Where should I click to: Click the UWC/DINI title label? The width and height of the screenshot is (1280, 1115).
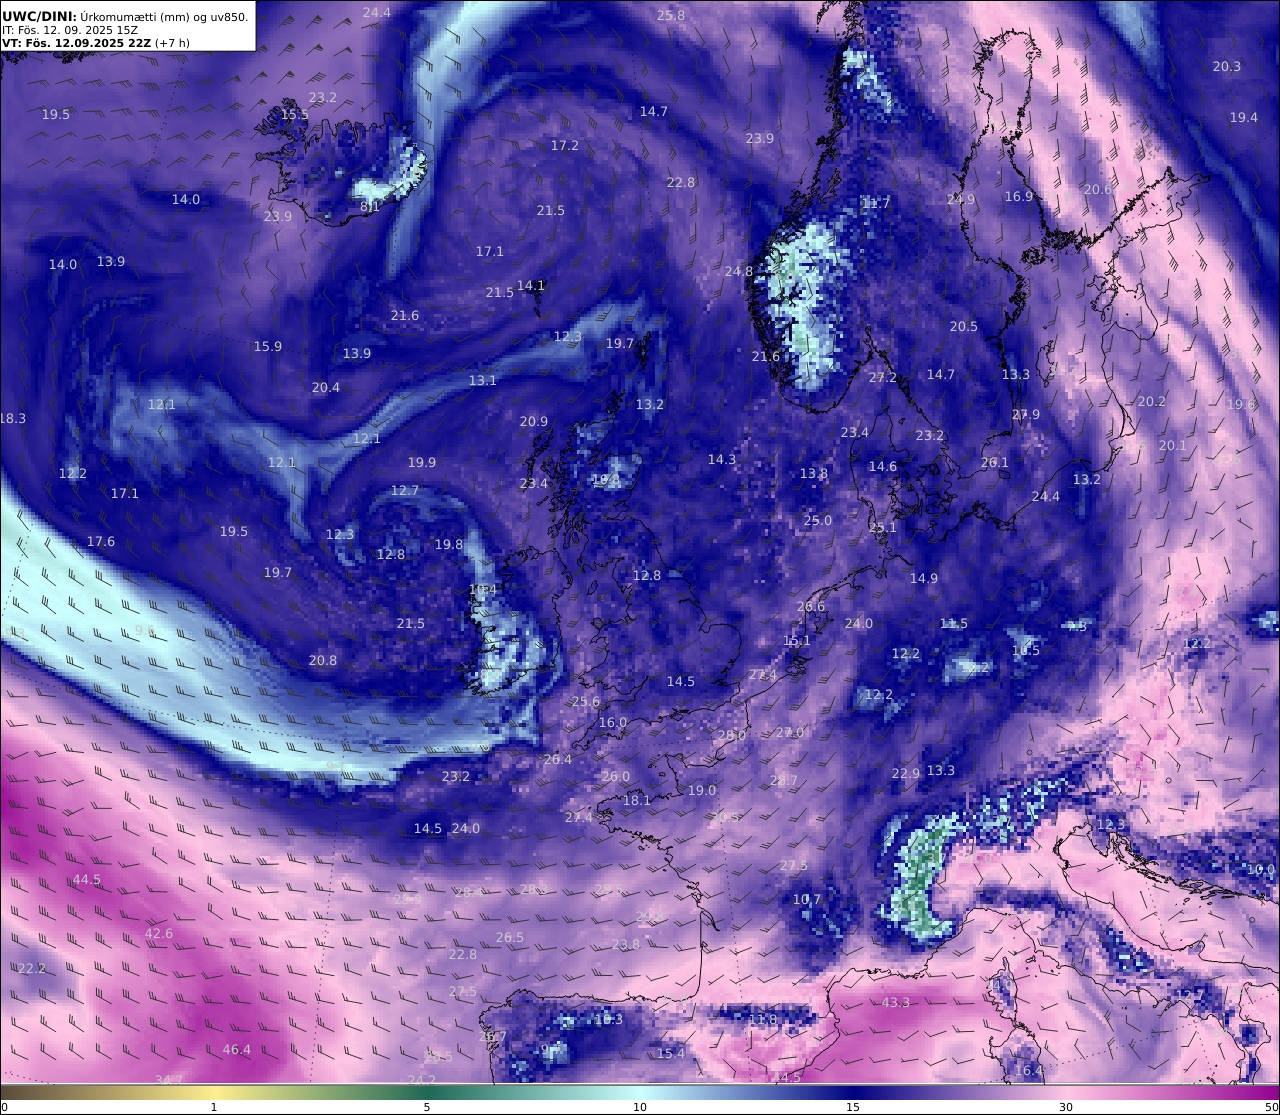click(x=39, y=16)
